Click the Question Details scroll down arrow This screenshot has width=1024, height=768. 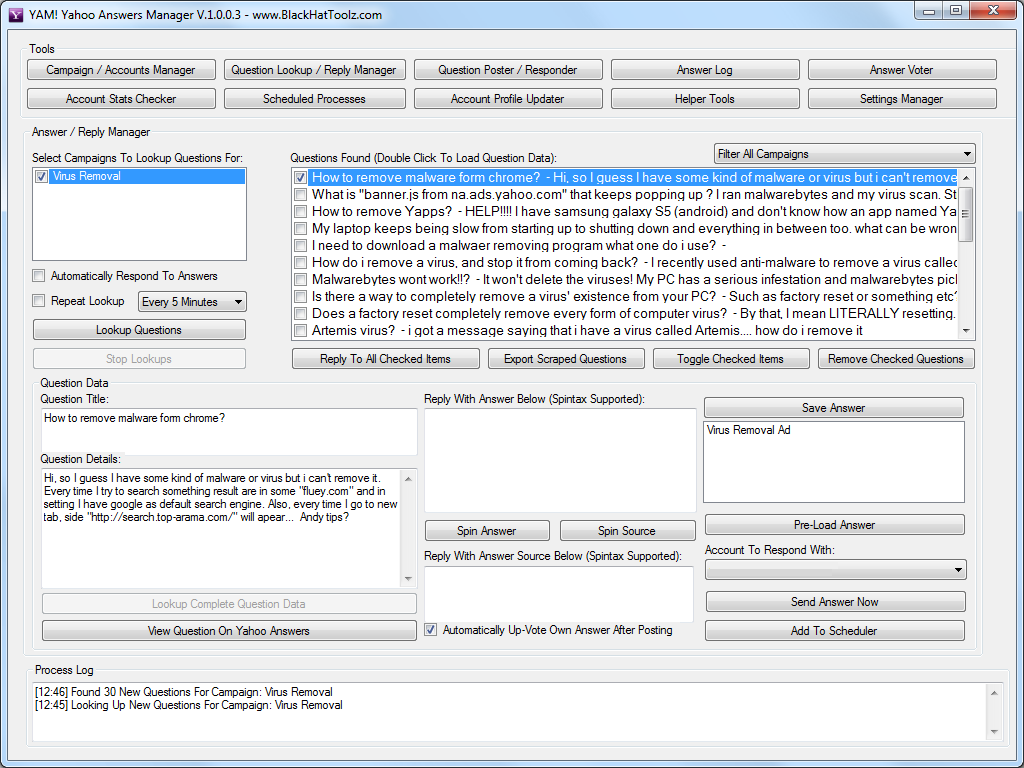pos(409,579)
